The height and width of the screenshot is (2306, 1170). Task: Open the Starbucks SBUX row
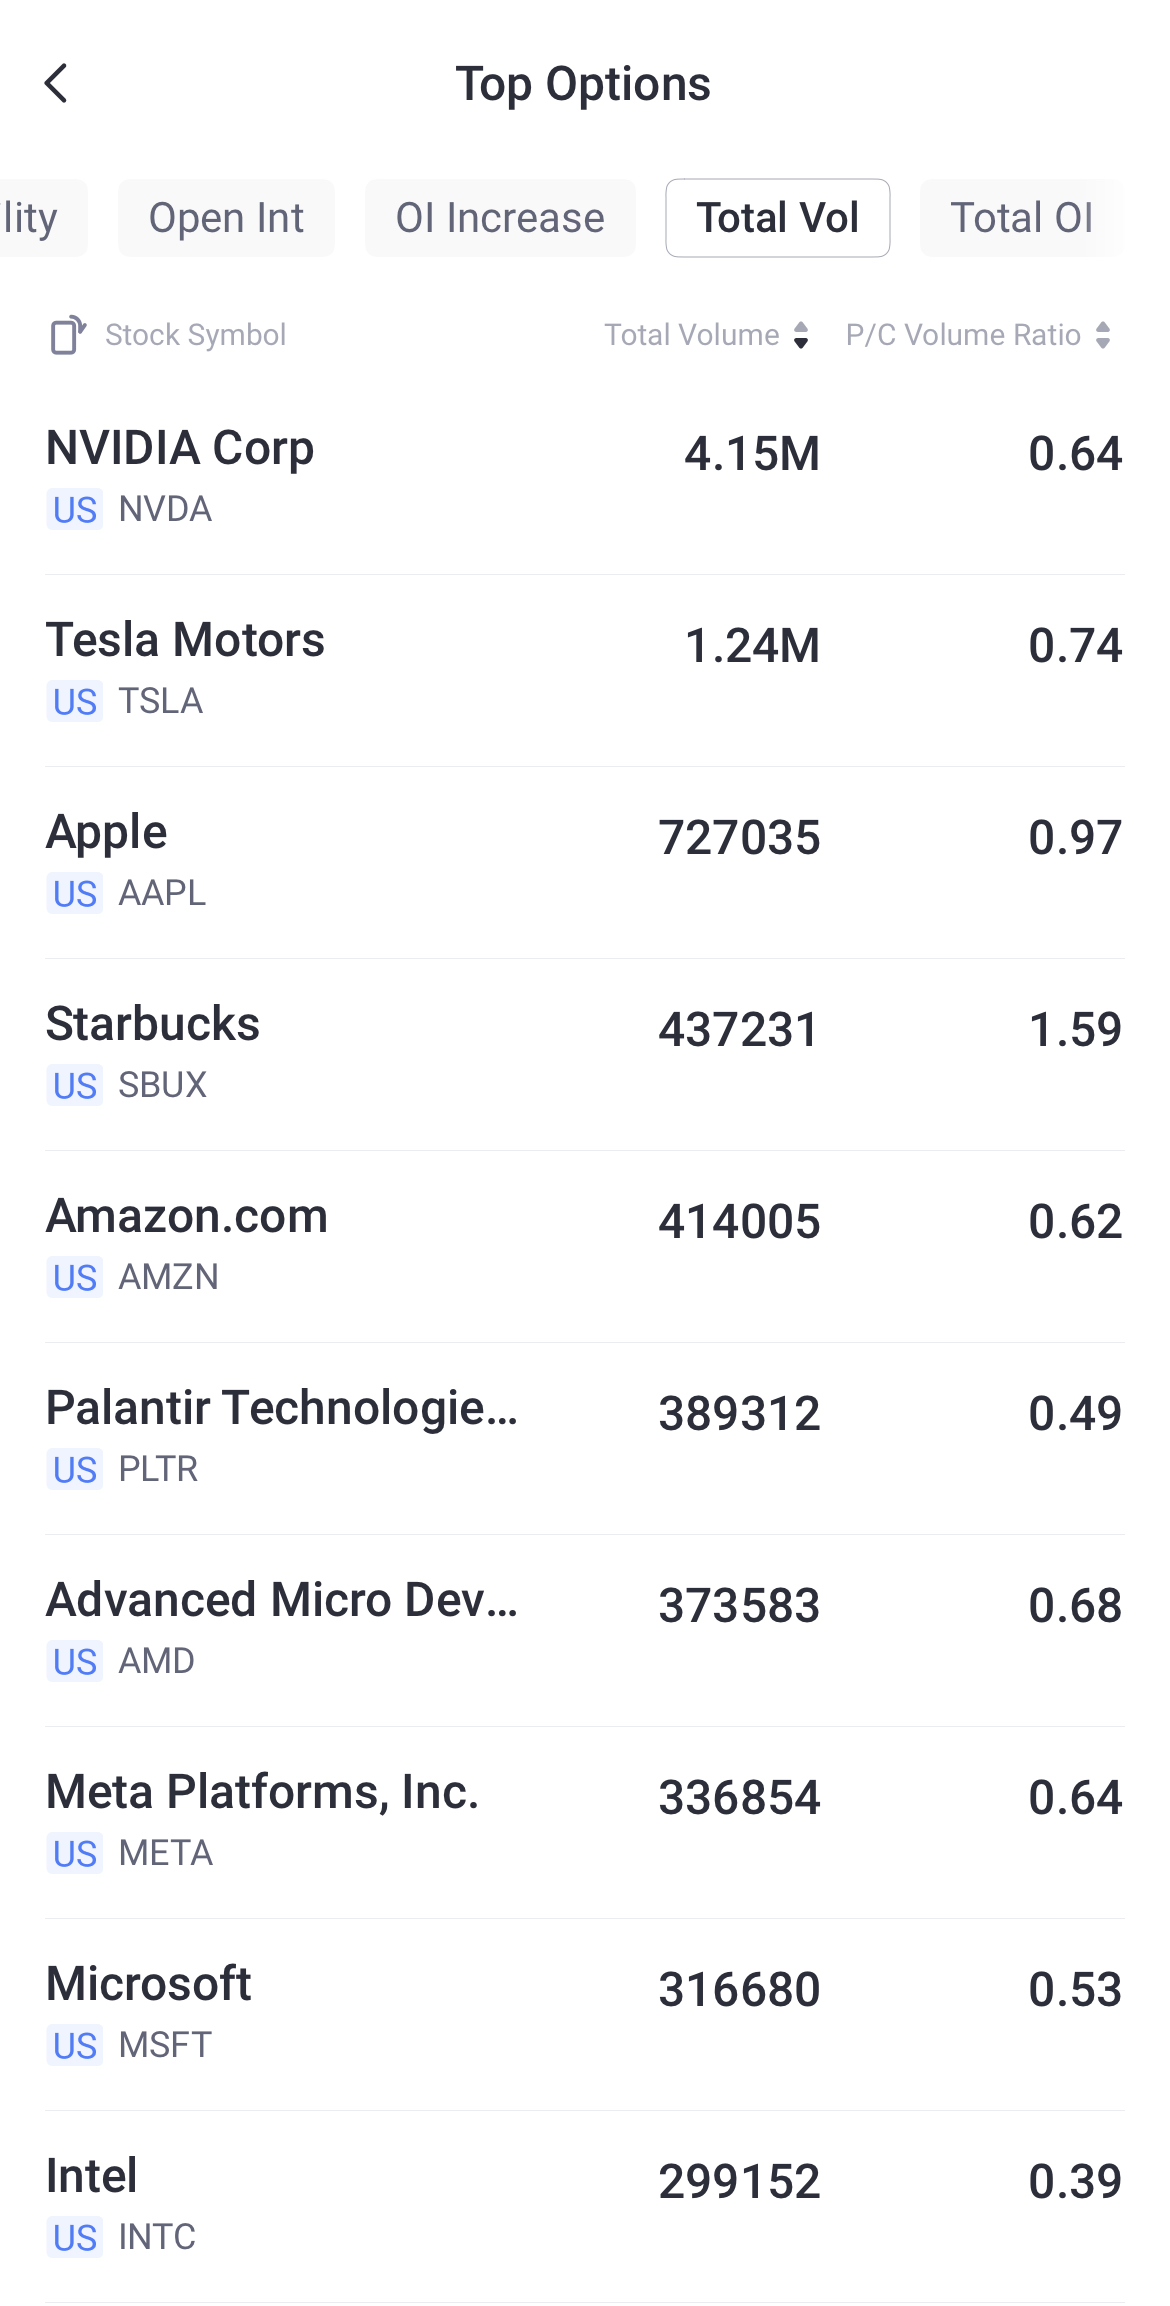point(585,1052)
